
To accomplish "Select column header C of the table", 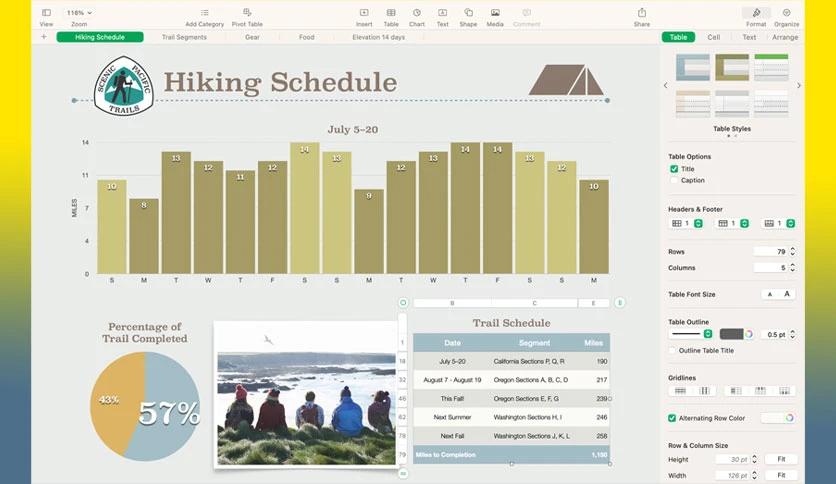I will [x=534, y=303].
